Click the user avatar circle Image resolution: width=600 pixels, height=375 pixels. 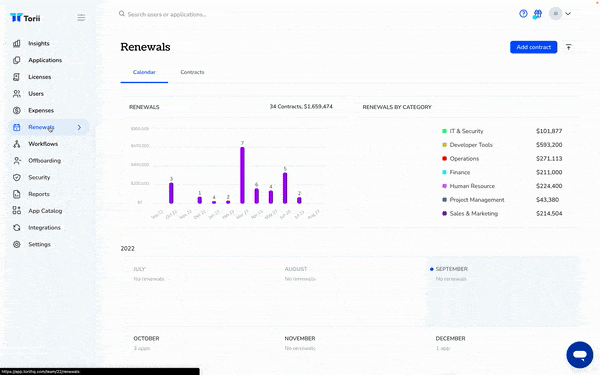[555, 14]
